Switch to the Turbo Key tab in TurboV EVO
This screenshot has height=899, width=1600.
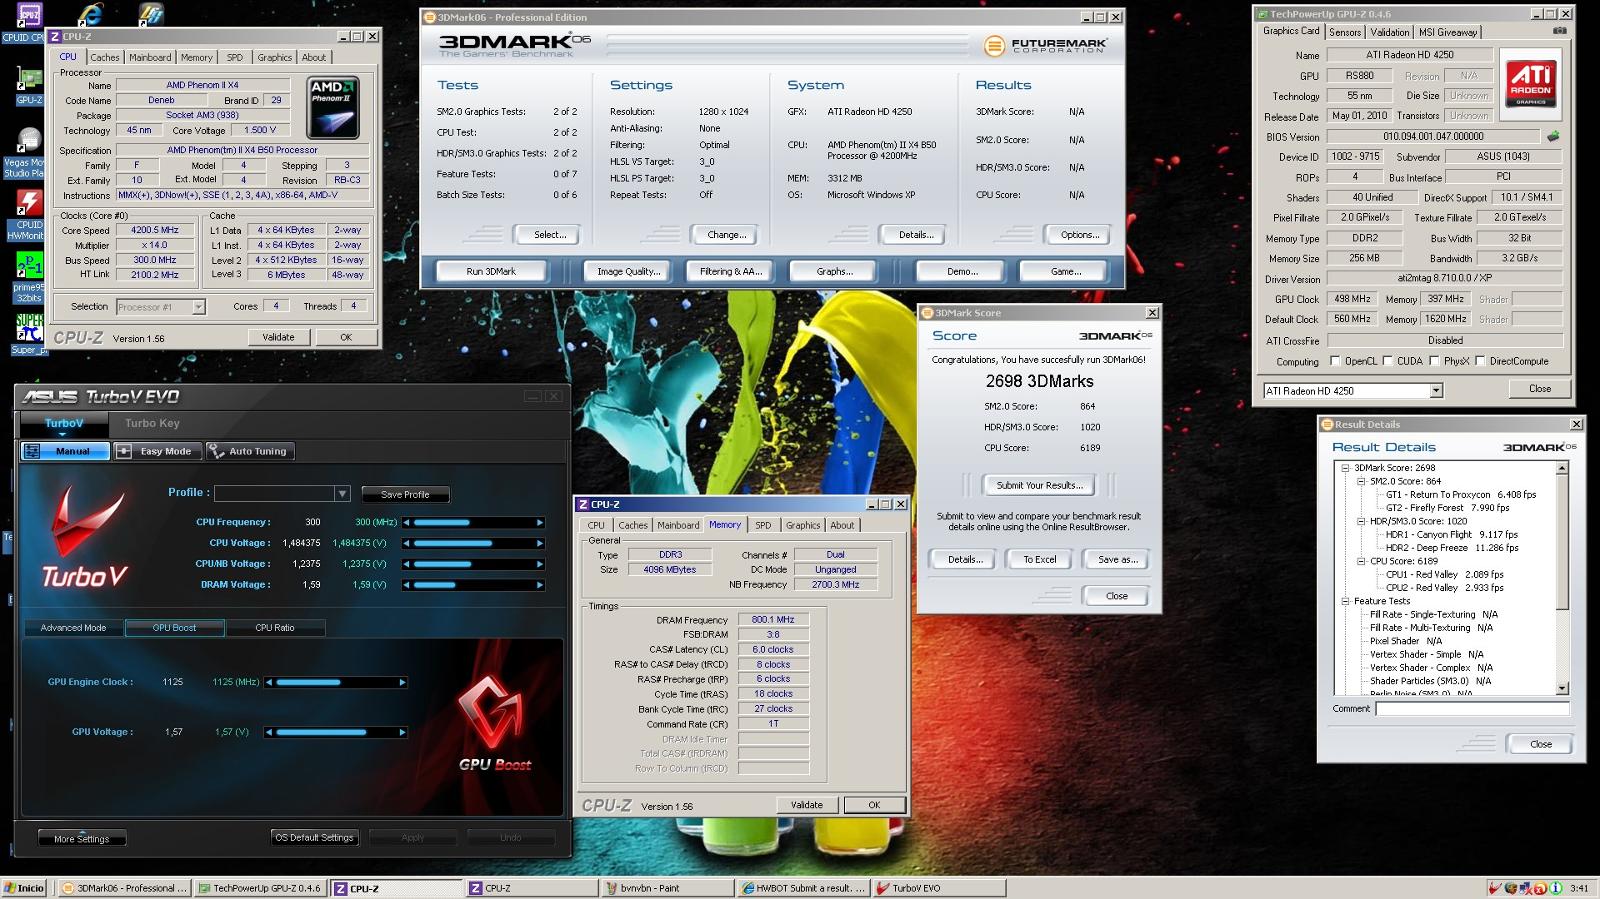click(x=152, y=423)
